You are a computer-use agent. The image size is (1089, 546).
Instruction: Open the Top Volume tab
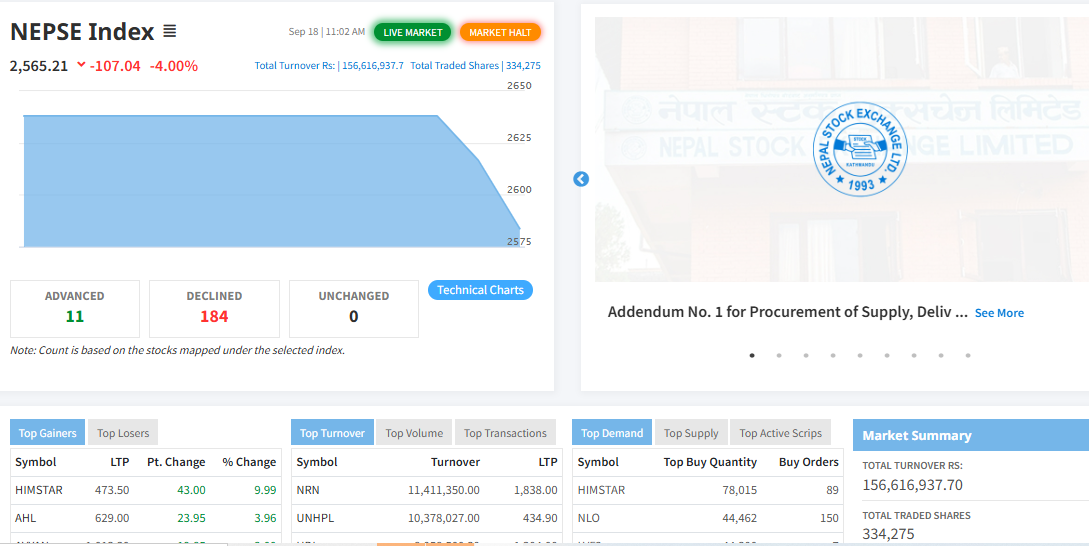click(x=414, y=433)
